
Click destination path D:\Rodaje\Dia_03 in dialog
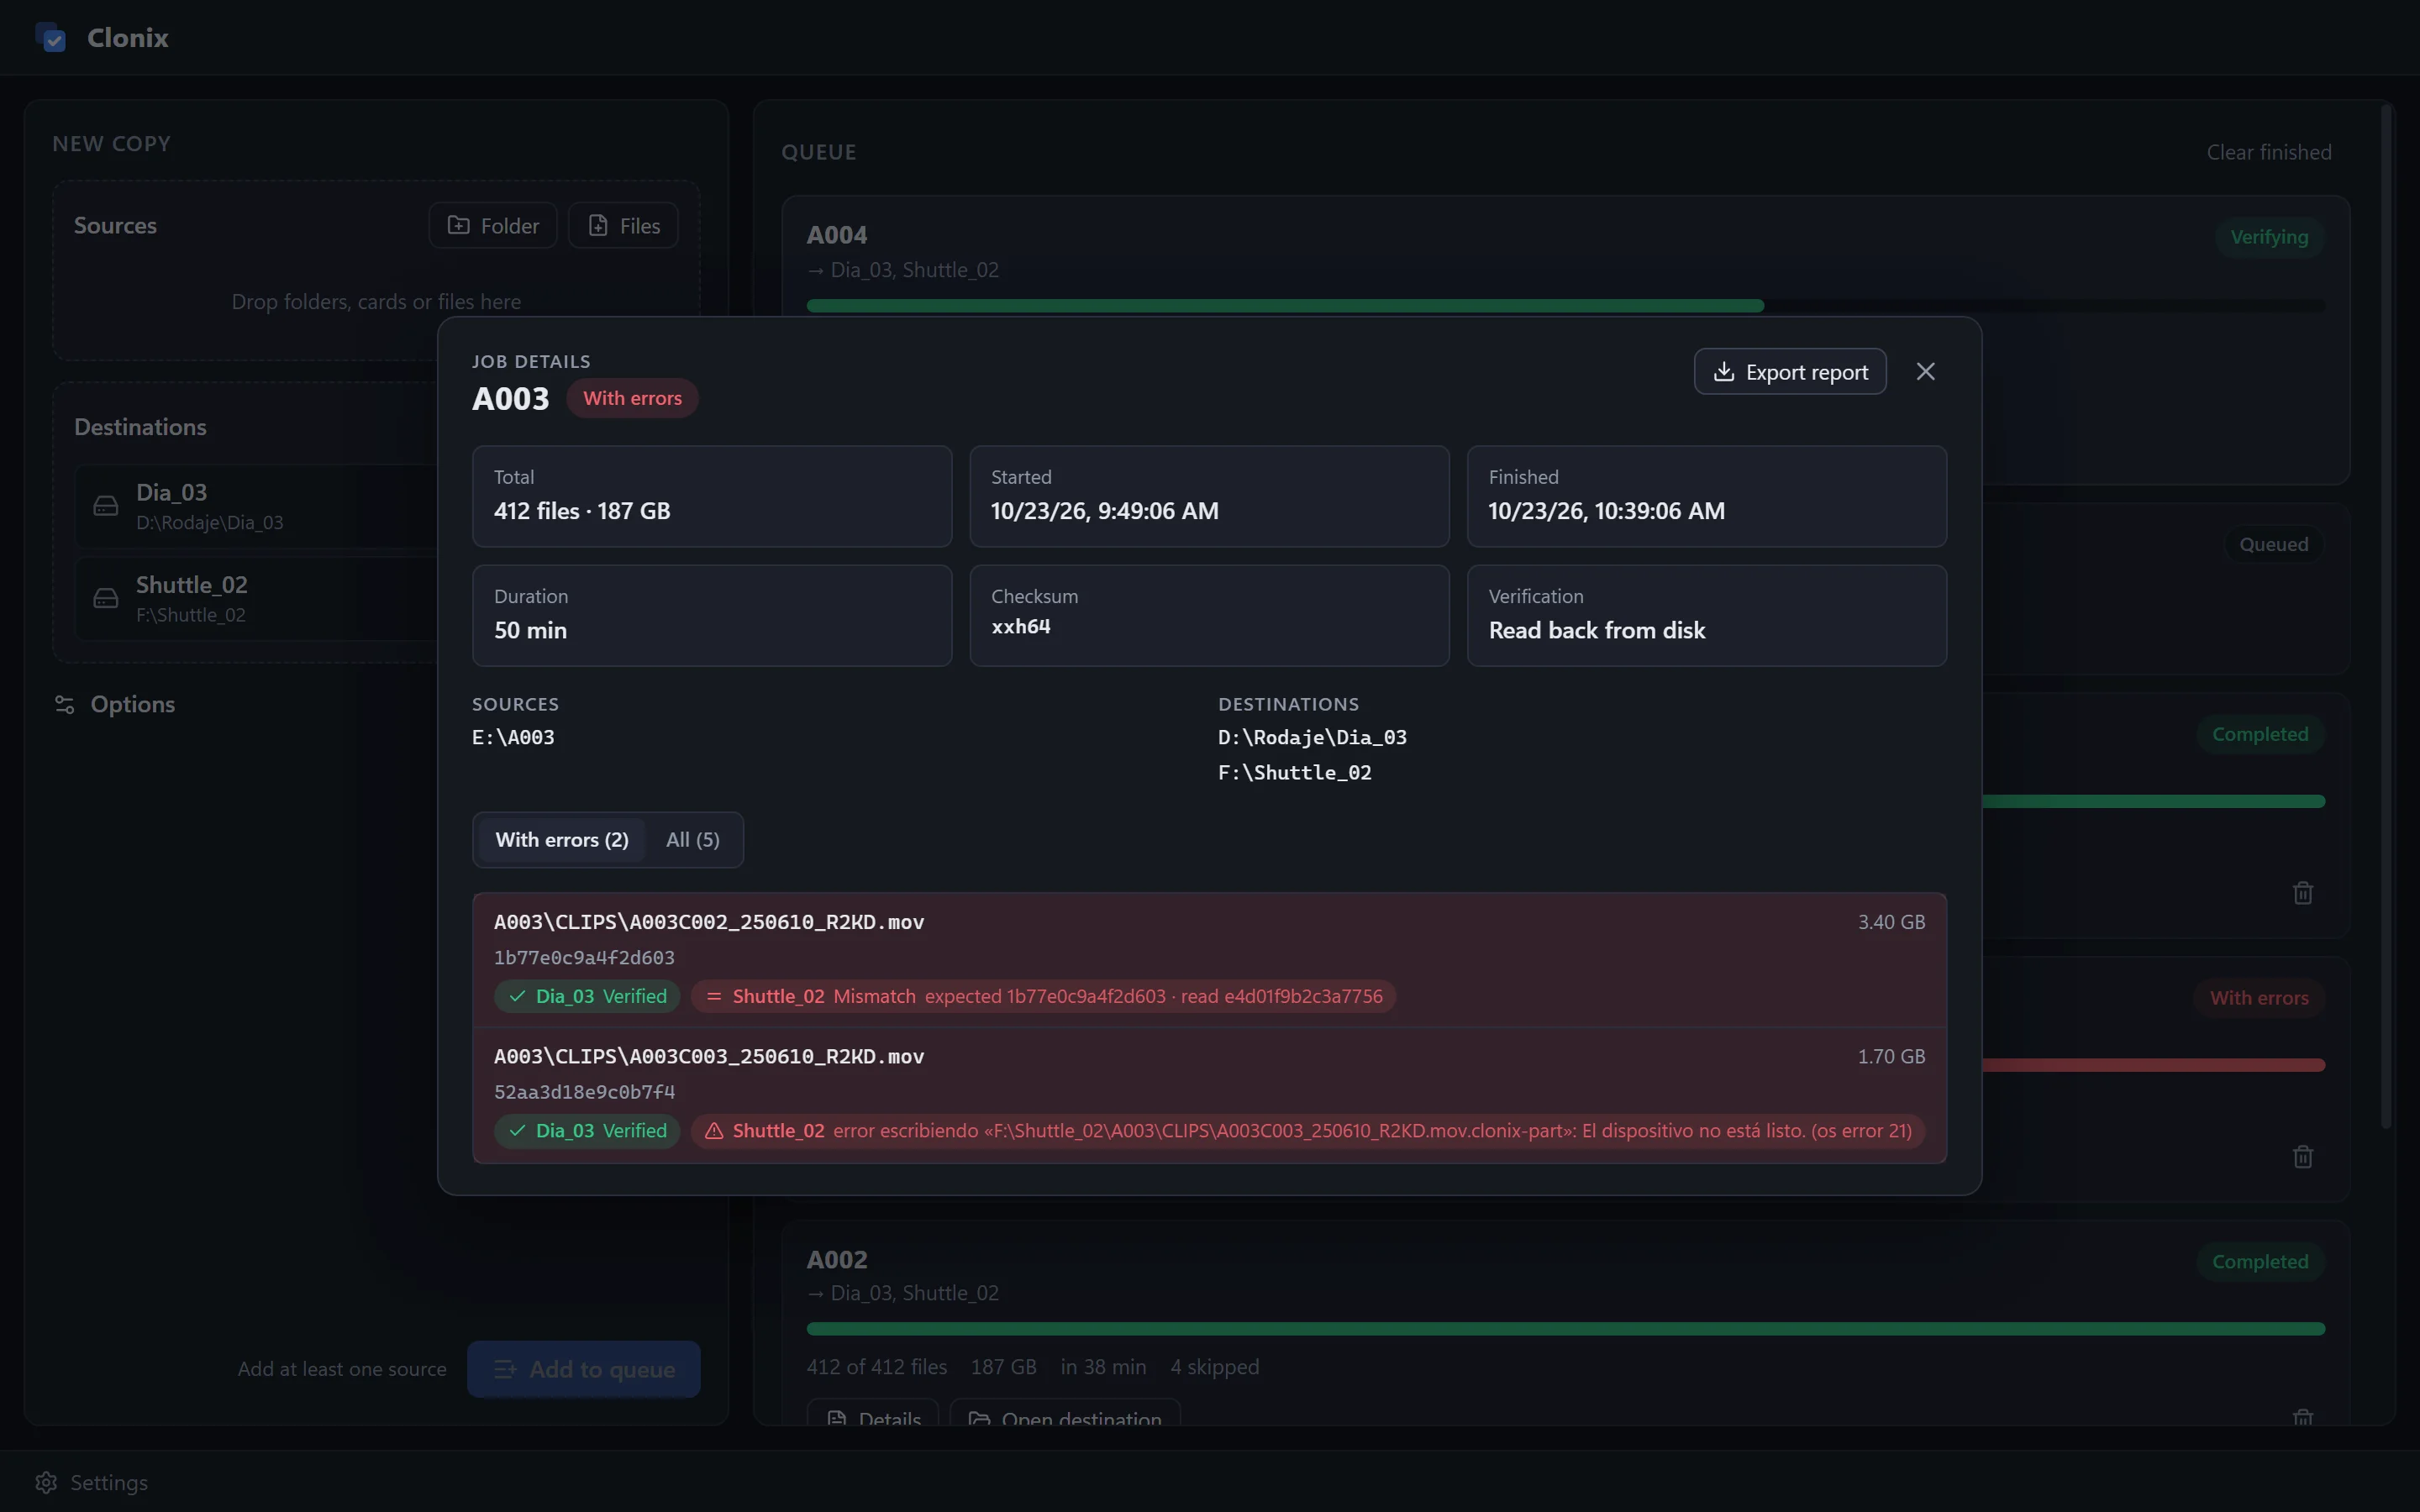coord(1312,738)
